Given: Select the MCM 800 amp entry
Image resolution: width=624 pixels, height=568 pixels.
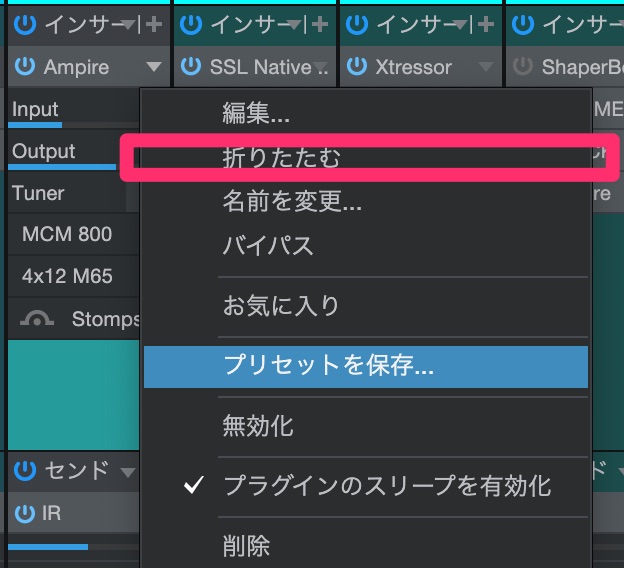Looking at the screenshot, I should pyautogui.click(x=67, y=234).
